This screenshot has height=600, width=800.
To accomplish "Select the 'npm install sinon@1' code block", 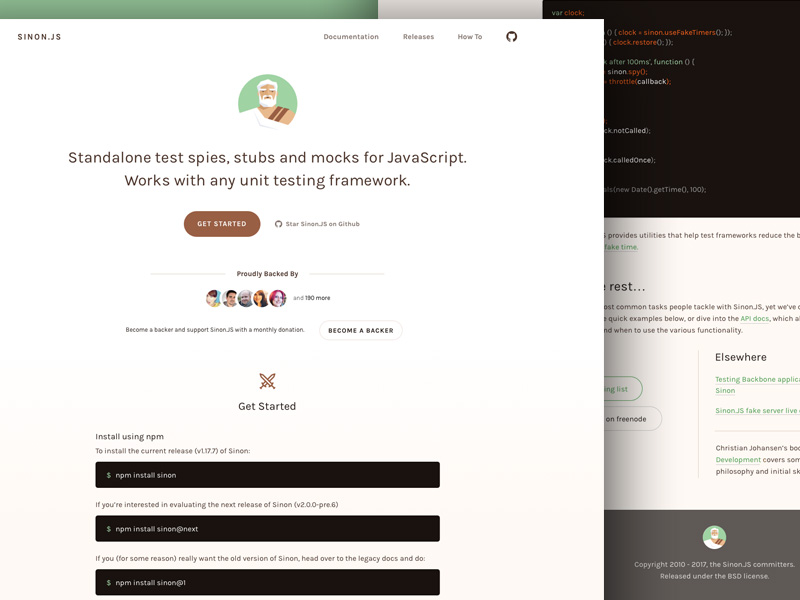I will [267, 582].
